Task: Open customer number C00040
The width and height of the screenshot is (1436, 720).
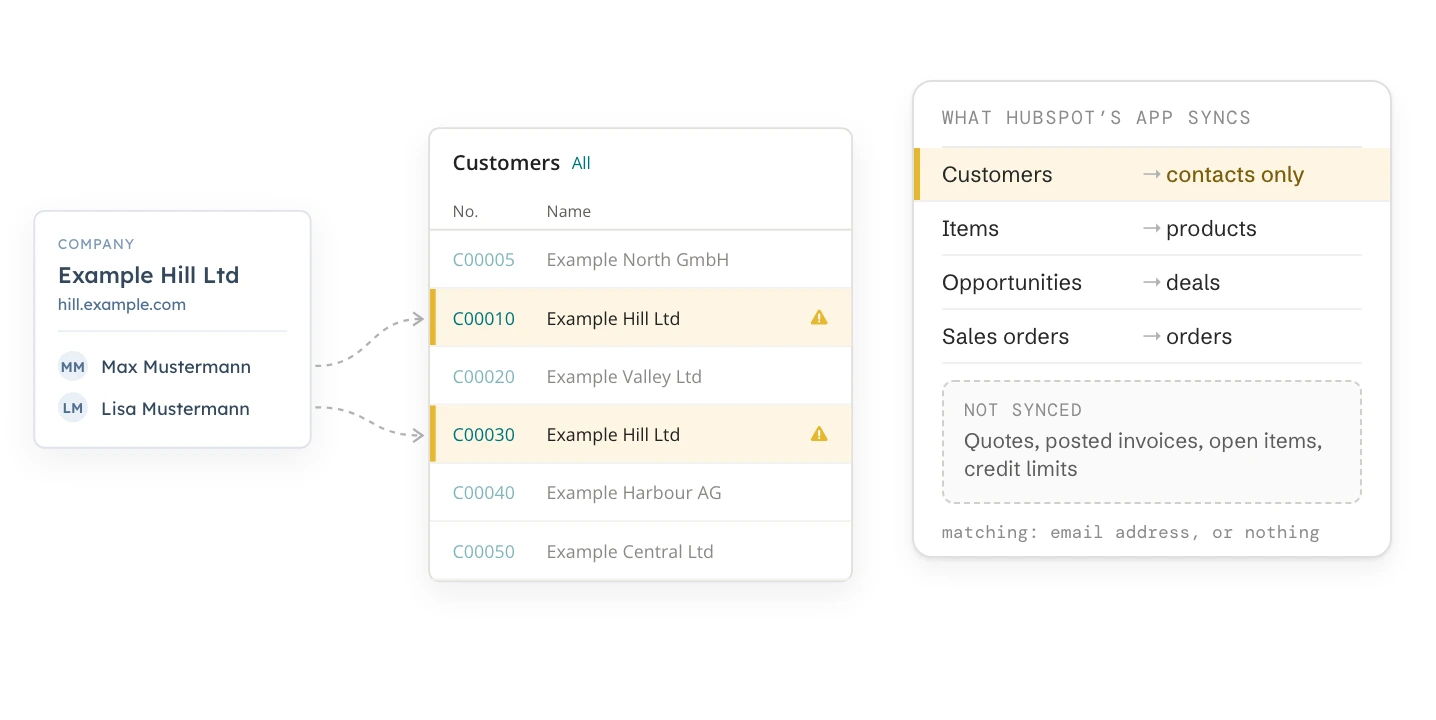Action: click(x=484, y=493)
